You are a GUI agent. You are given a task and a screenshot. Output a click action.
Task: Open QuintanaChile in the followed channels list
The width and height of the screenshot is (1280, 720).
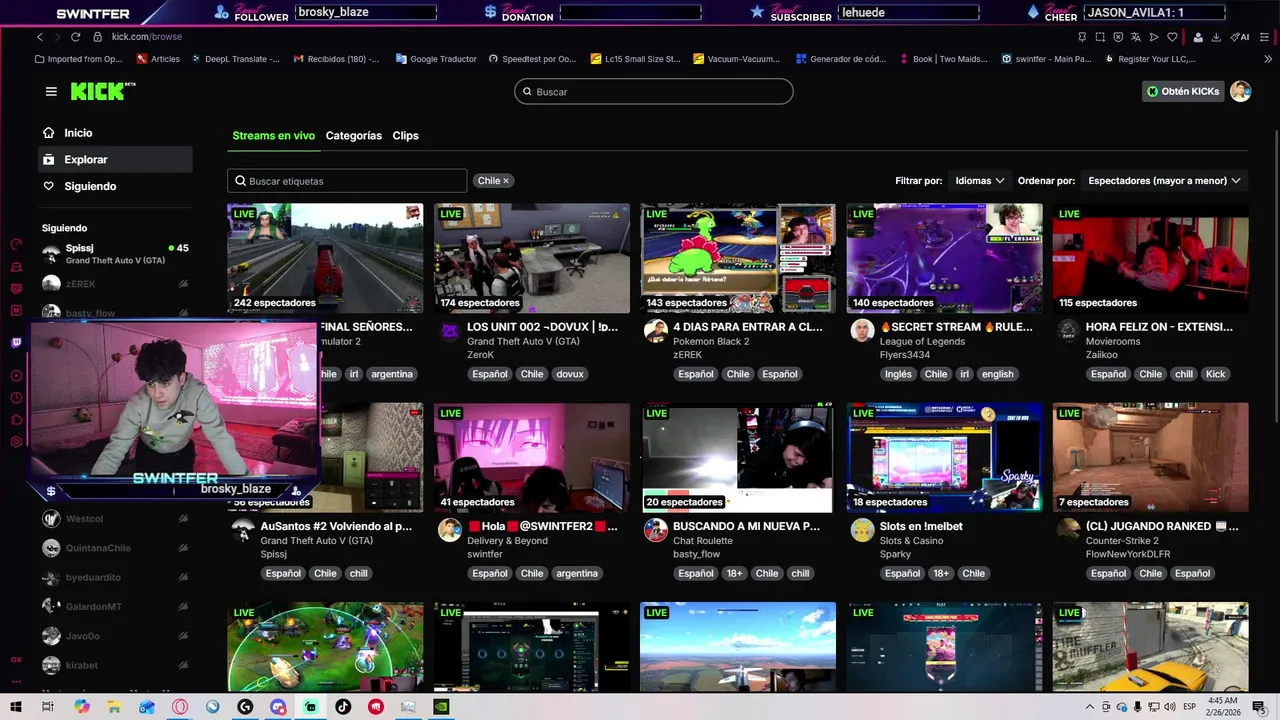[115, 548]
